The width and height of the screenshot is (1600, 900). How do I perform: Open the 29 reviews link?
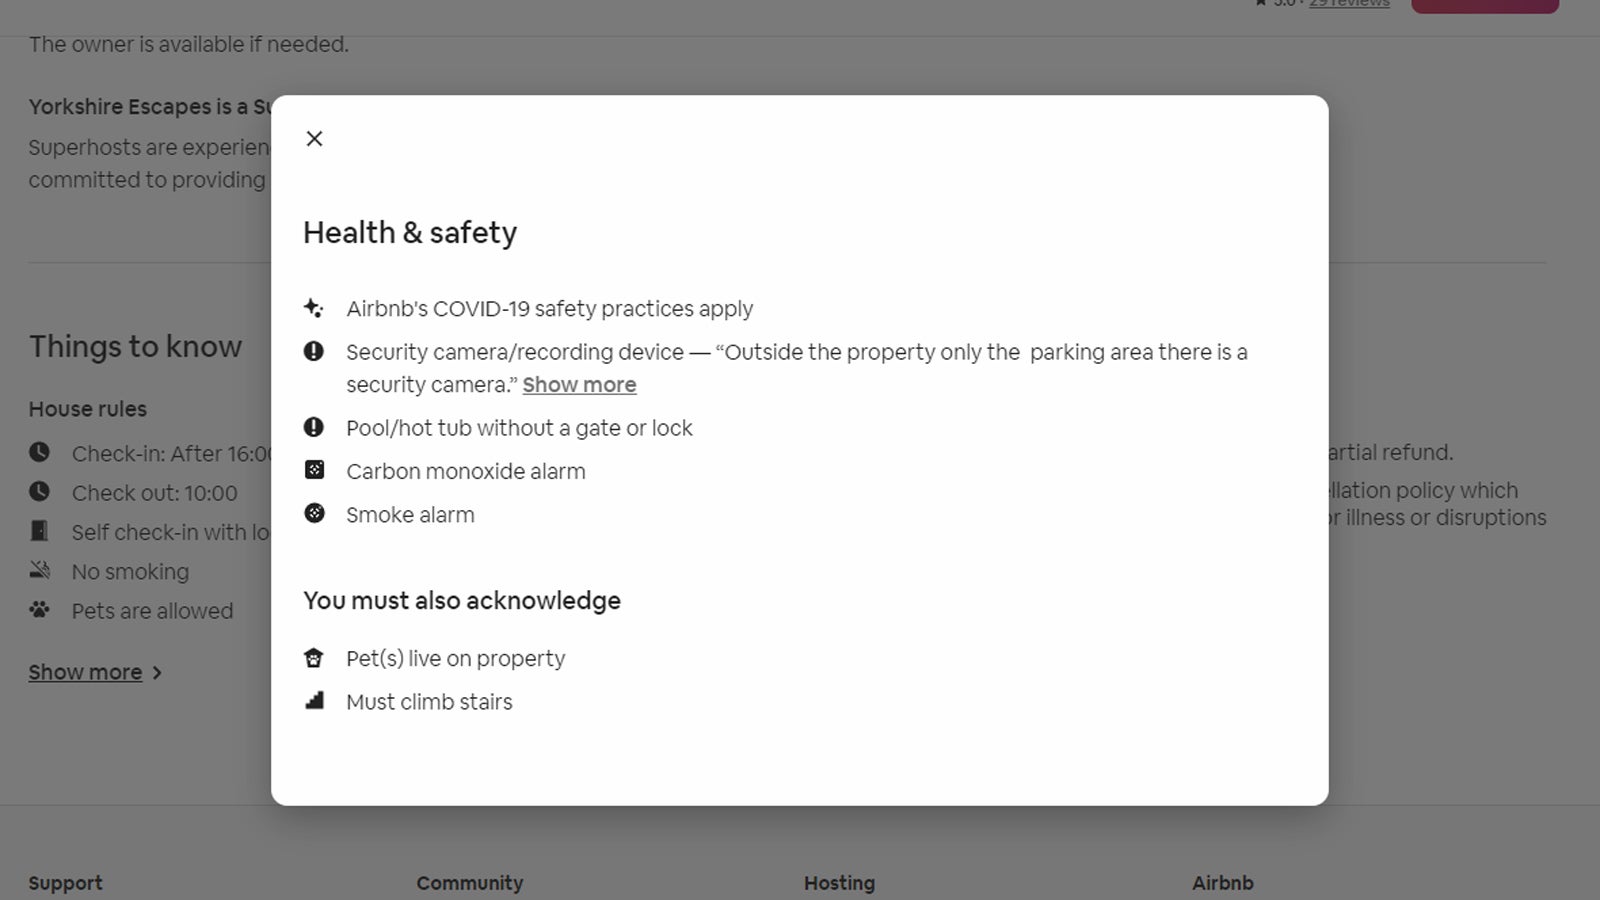pyautogui.click(x=1348, y=3)
